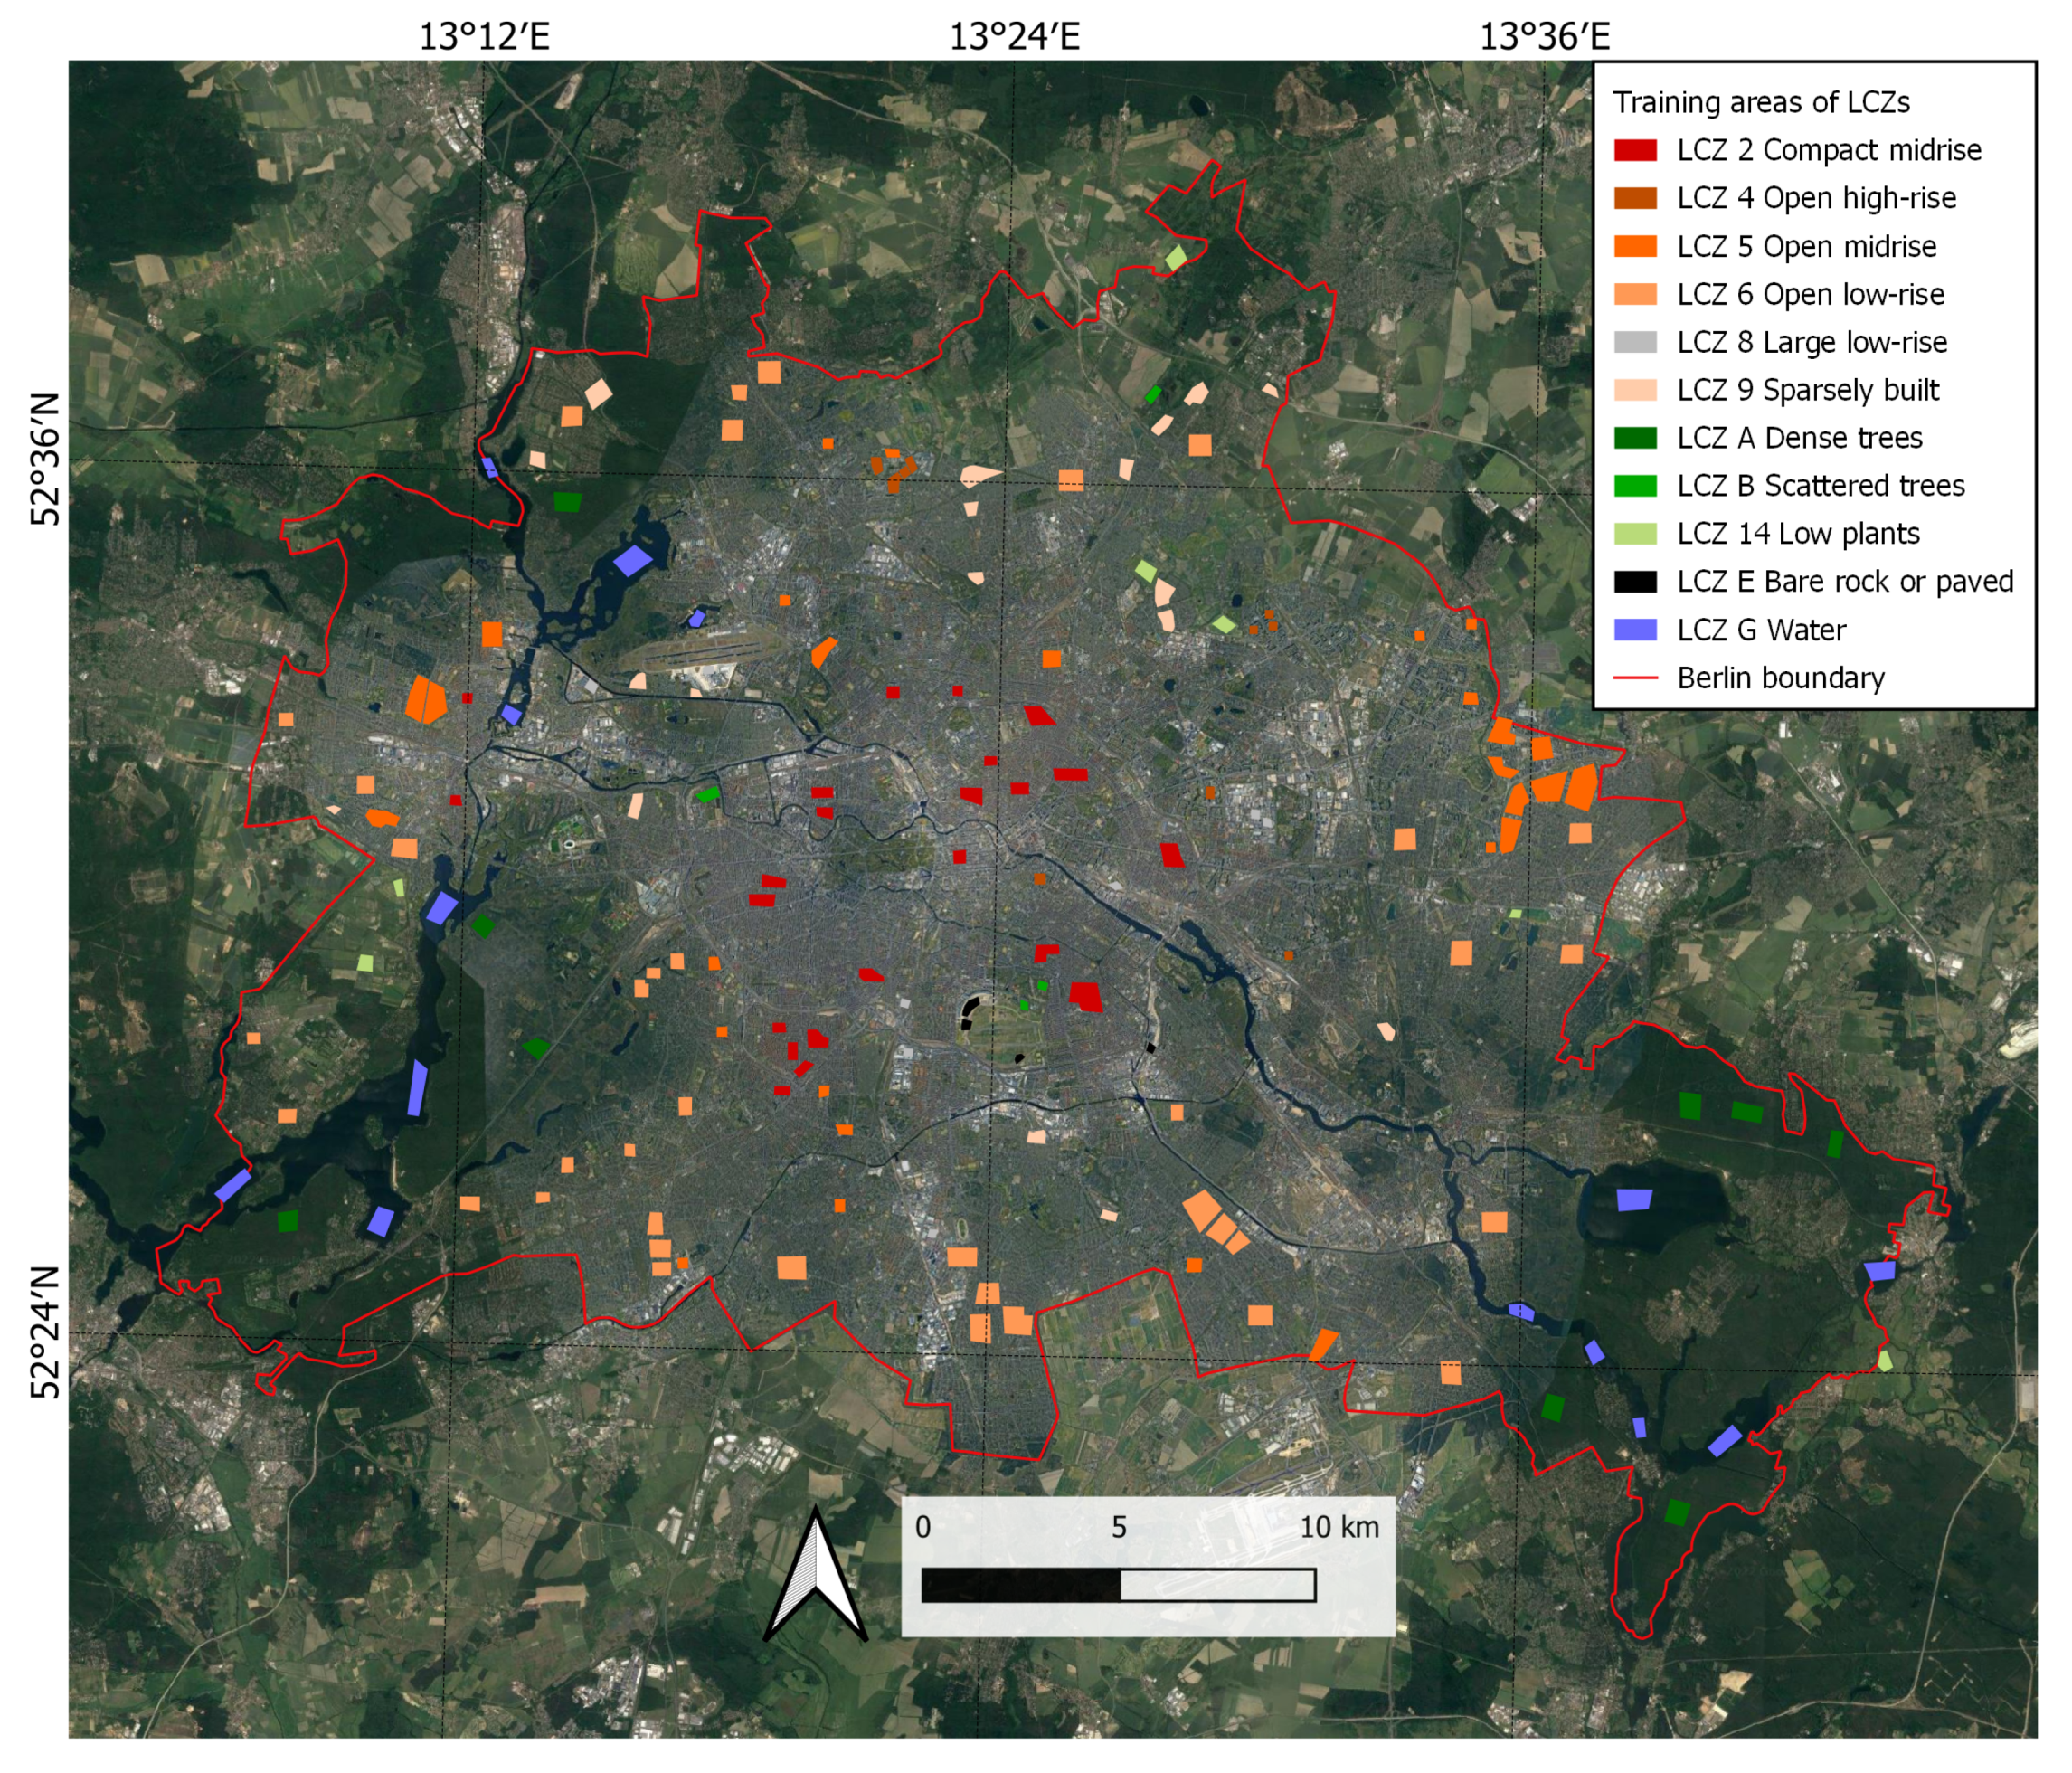The width and height of the screenshot is (2072, 1773).
Task: Click the LCZ B Scattered trees swatch
Action: point(1634,486)
